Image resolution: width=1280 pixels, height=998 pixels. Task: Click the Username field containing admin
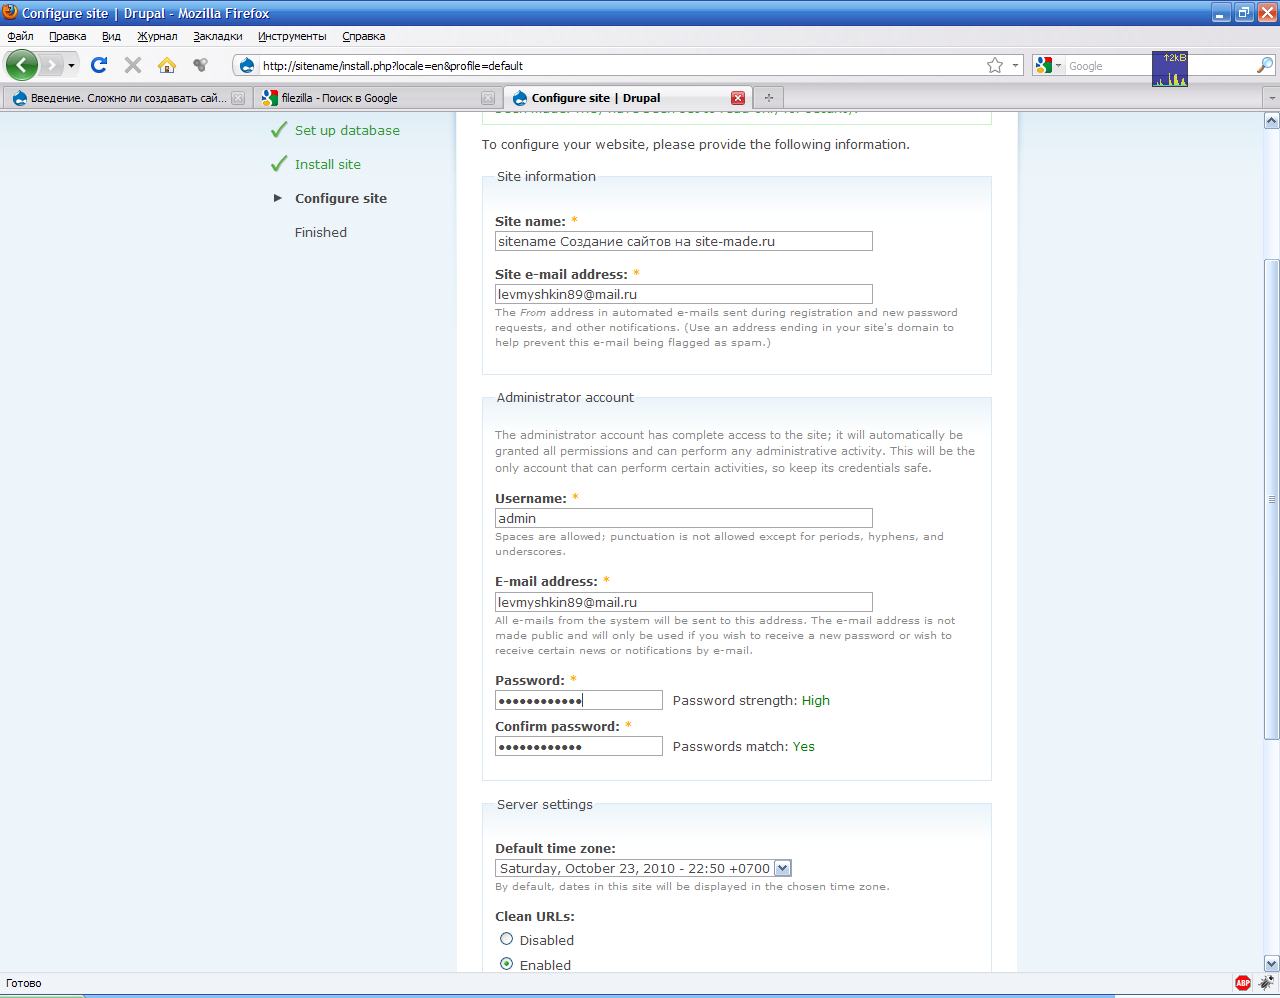pos(684,518)
